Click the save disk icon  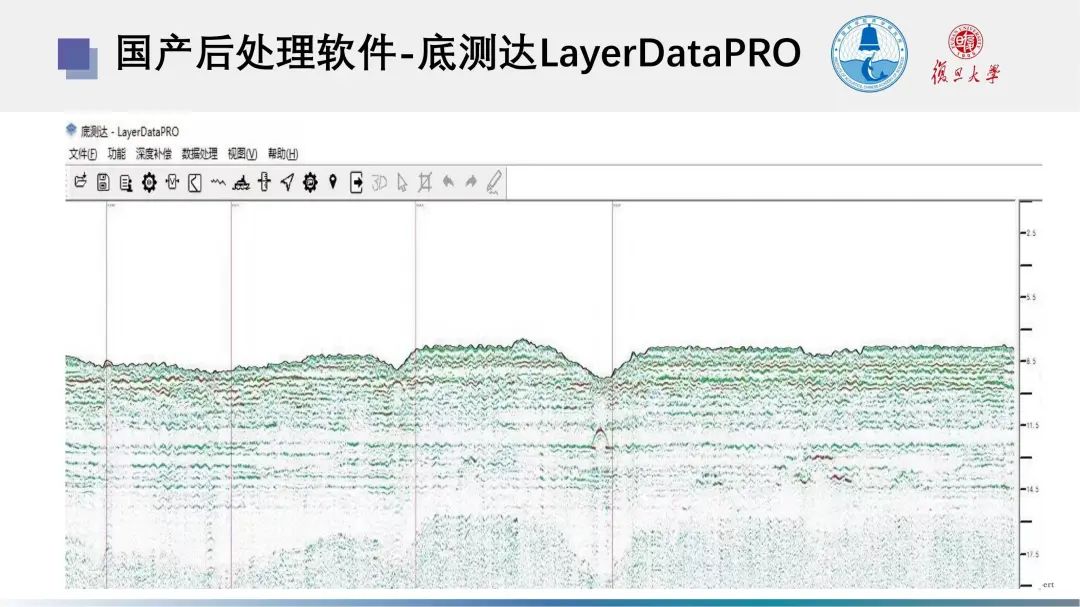pos(103,182)
